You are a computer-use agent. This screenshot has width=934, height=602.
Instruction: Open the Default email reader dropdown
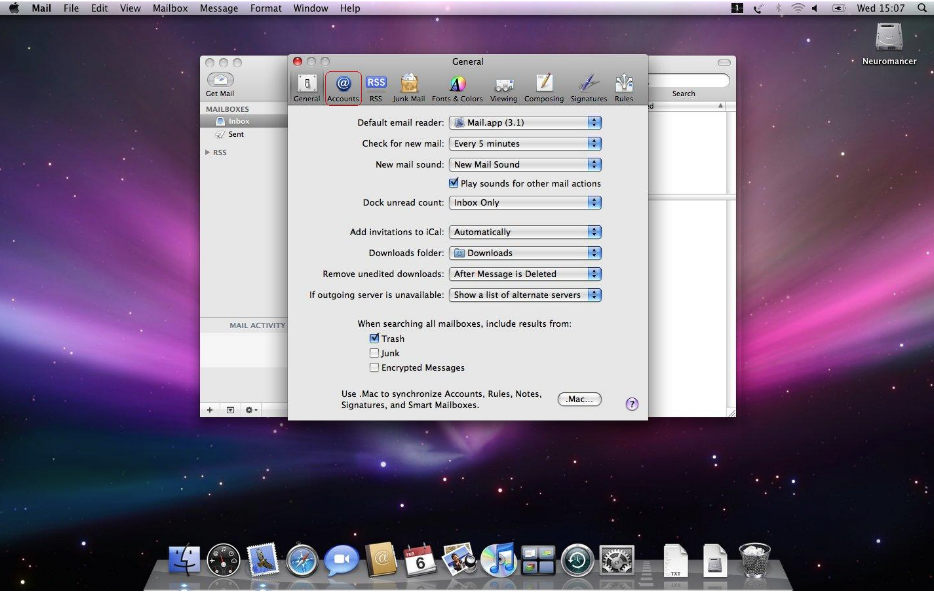coord(525,123)
